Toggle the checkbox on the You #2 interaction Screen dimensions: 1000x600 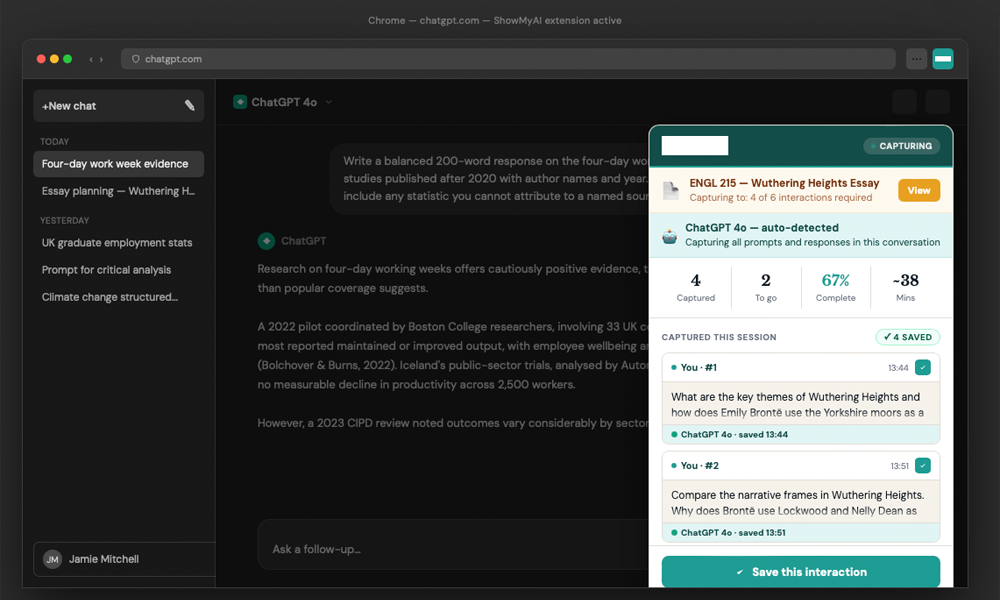coord(922,465)
